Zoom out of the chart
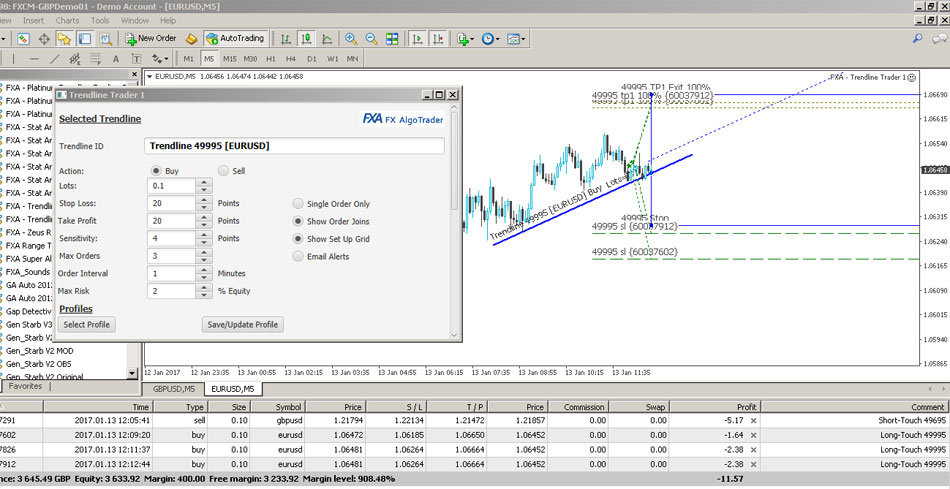This screenshot has width=950, height=489. 371,39
